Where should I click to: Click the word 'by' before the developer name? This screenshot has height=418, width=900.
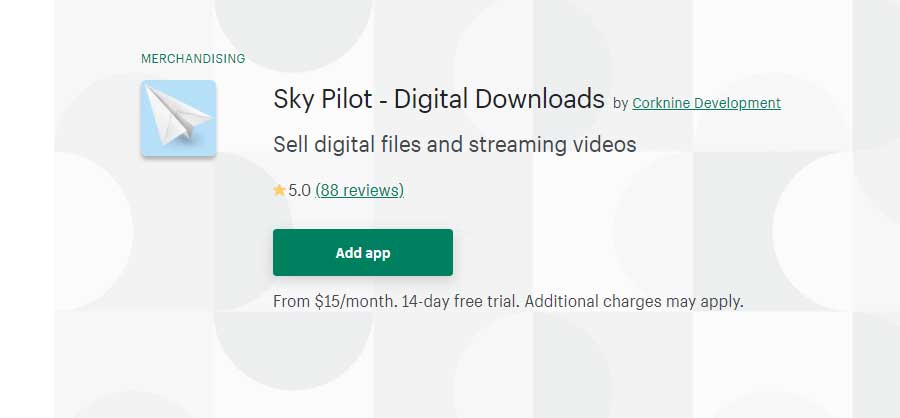(x=620, y=104)
